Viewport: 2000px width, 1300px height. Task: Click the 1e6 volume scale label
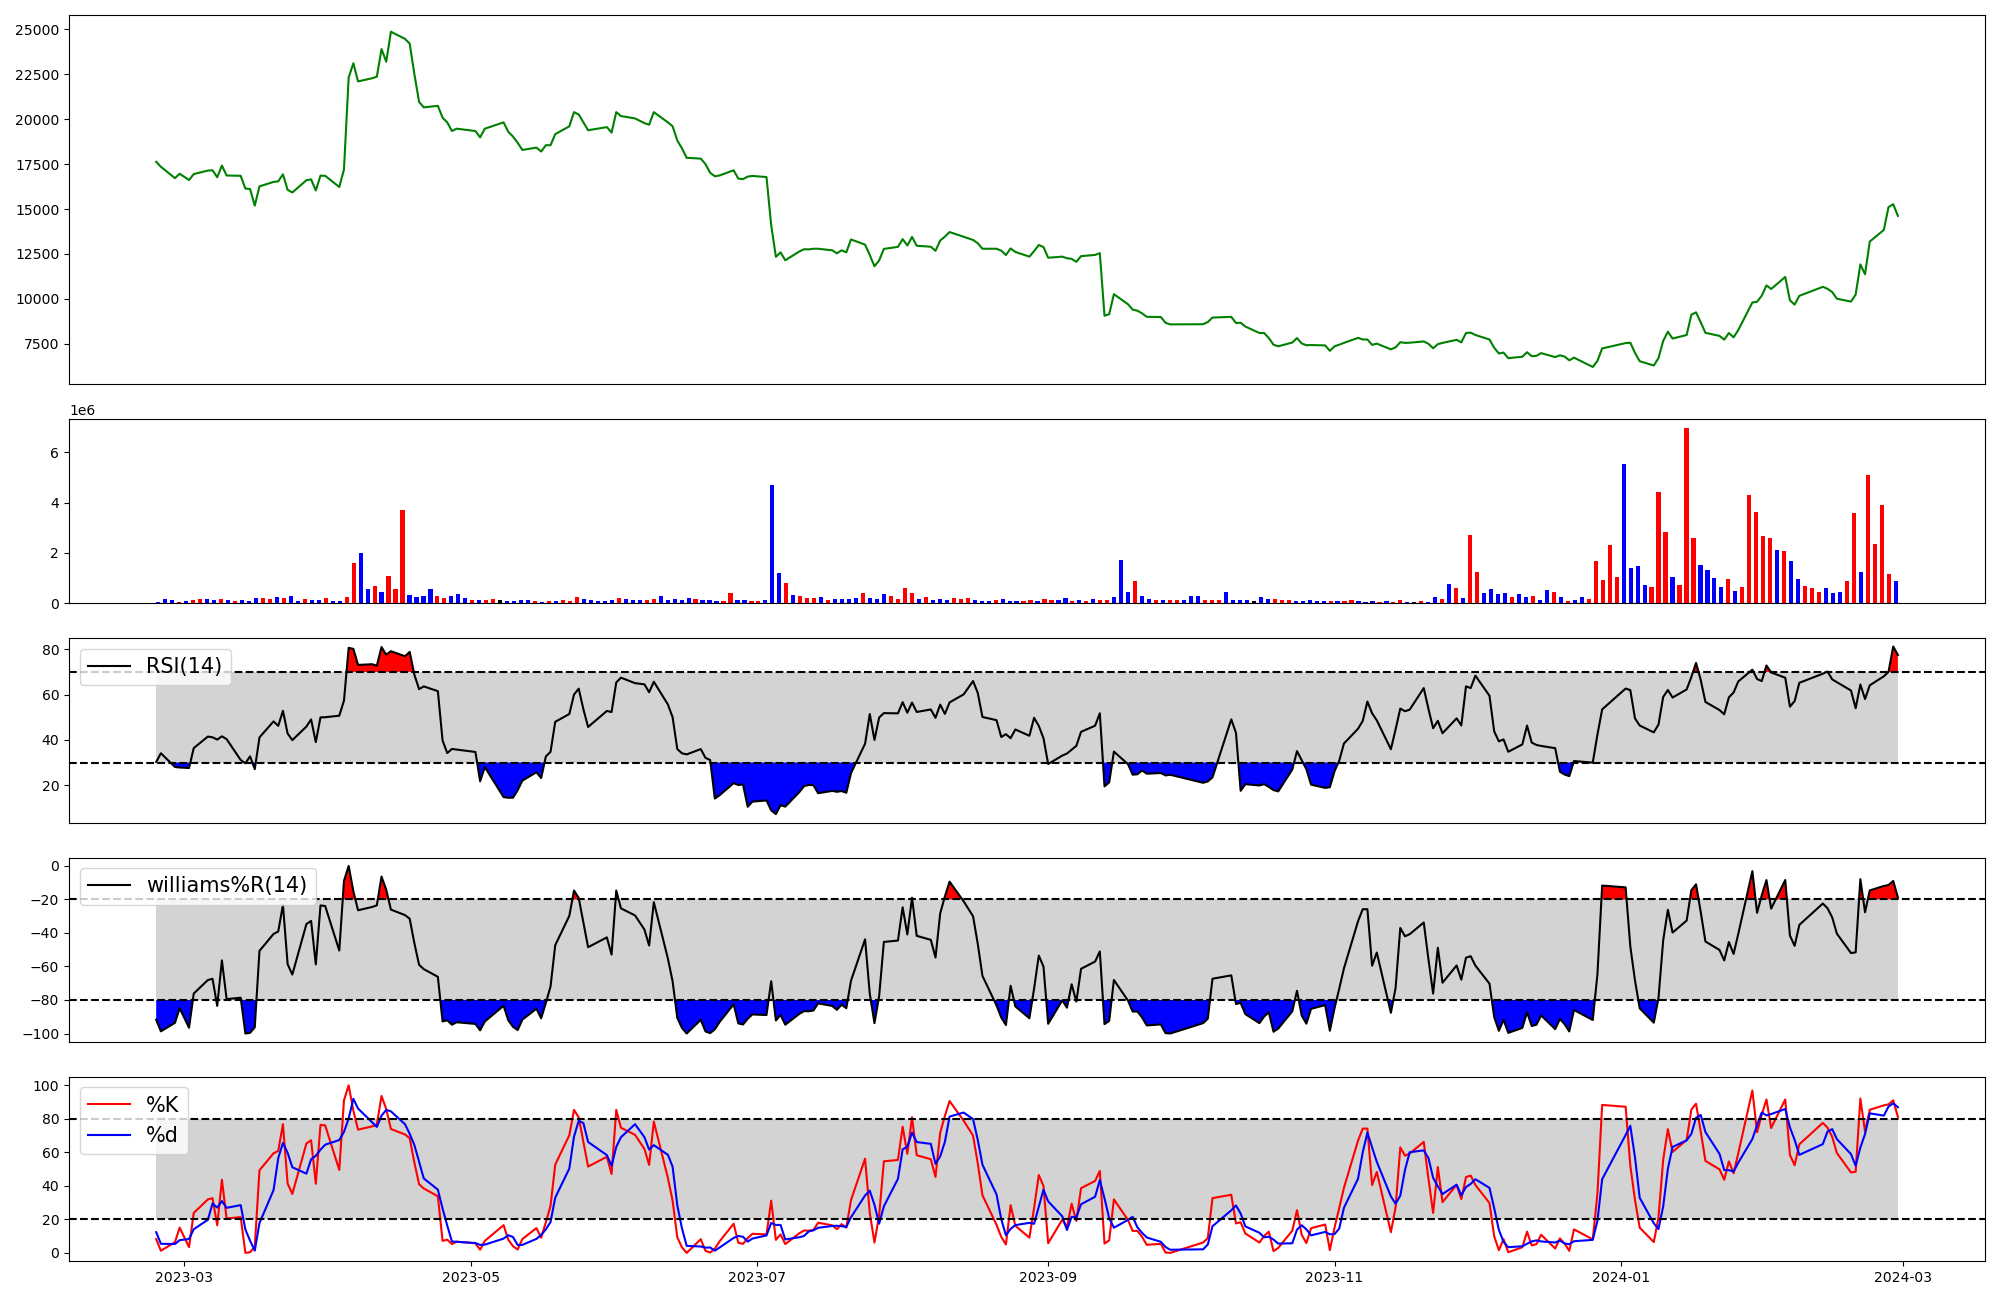coord(82,410)
